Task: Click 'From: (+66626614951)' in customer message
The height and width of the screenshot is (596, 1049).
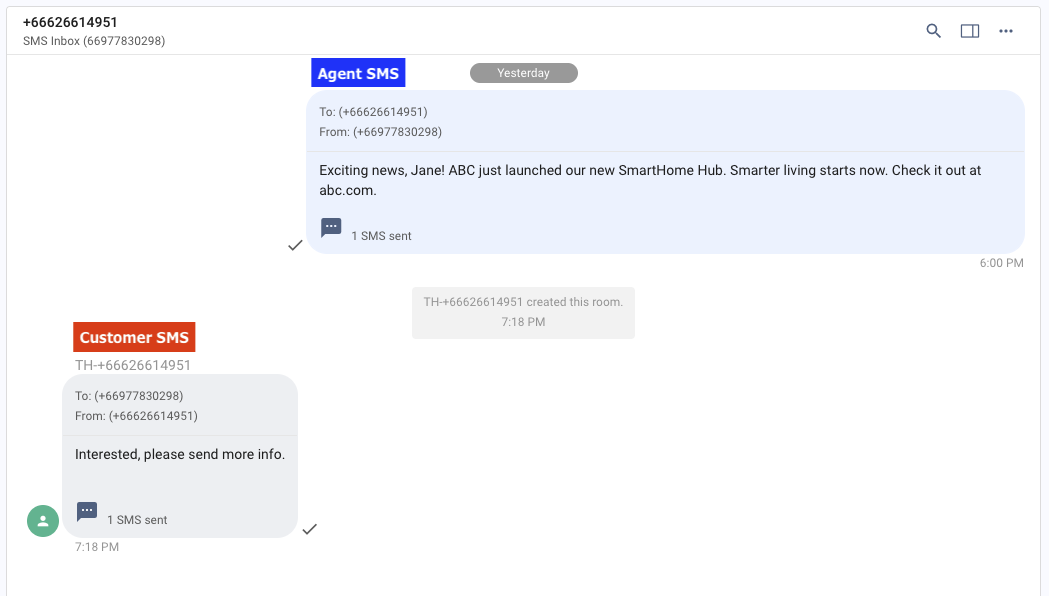Action: coord(136,416)
